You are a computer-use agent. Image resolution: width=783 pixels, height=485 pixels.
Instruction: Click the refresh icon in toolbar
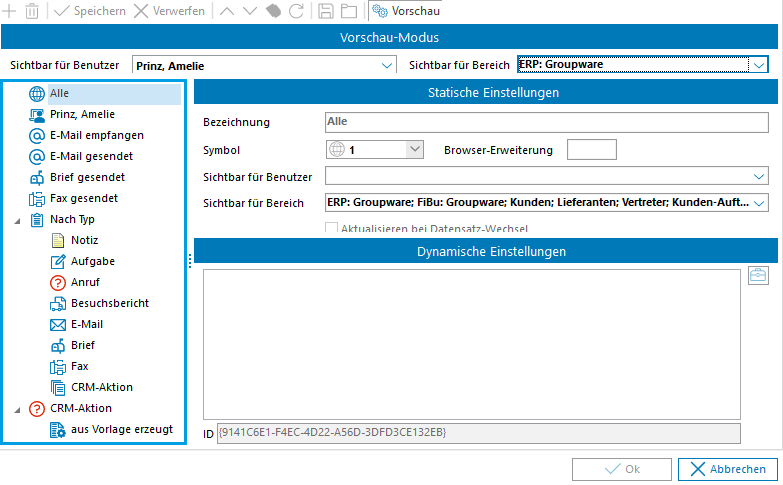[296, 11]
